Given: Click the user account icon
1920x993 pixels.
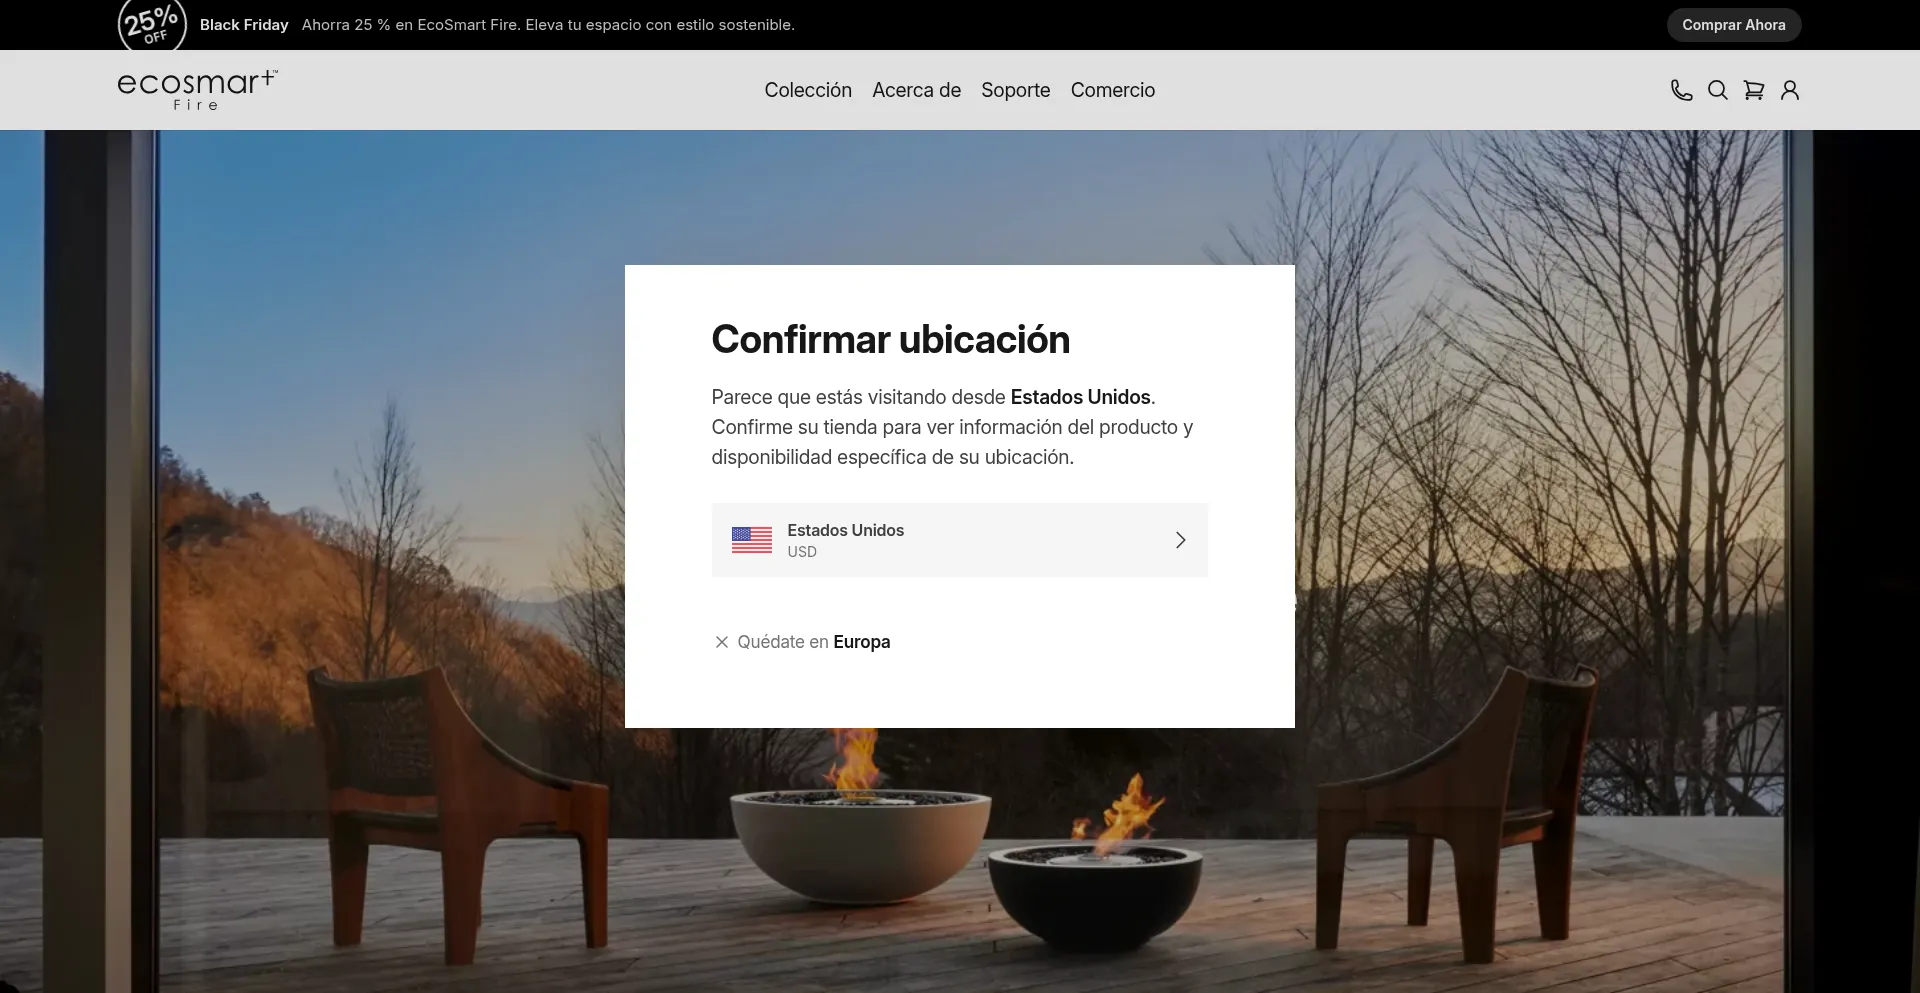Looking at the screenshot, I should 1789,90.
